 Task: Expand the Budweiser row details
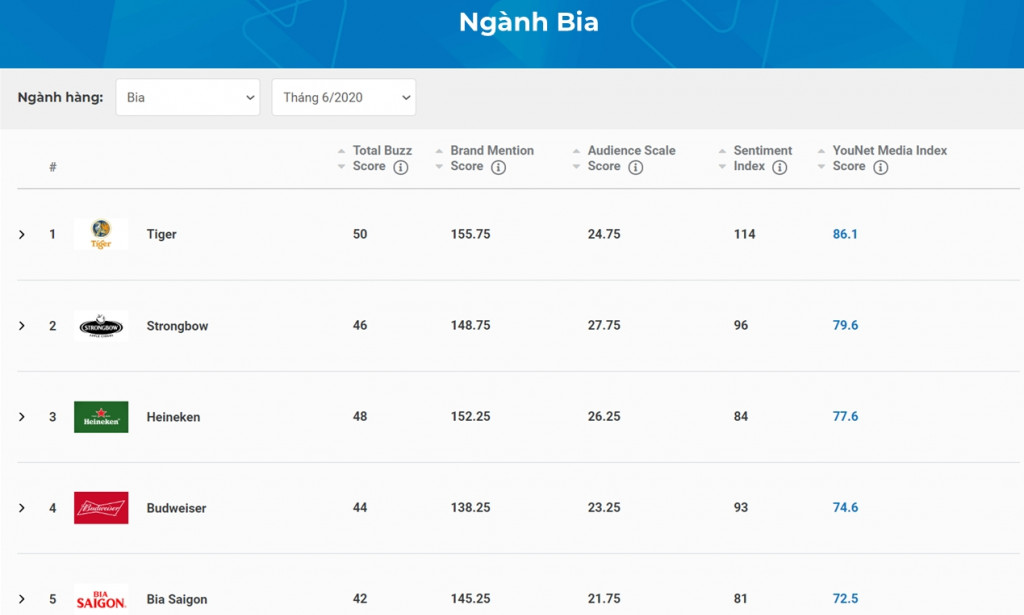(22, 507)
